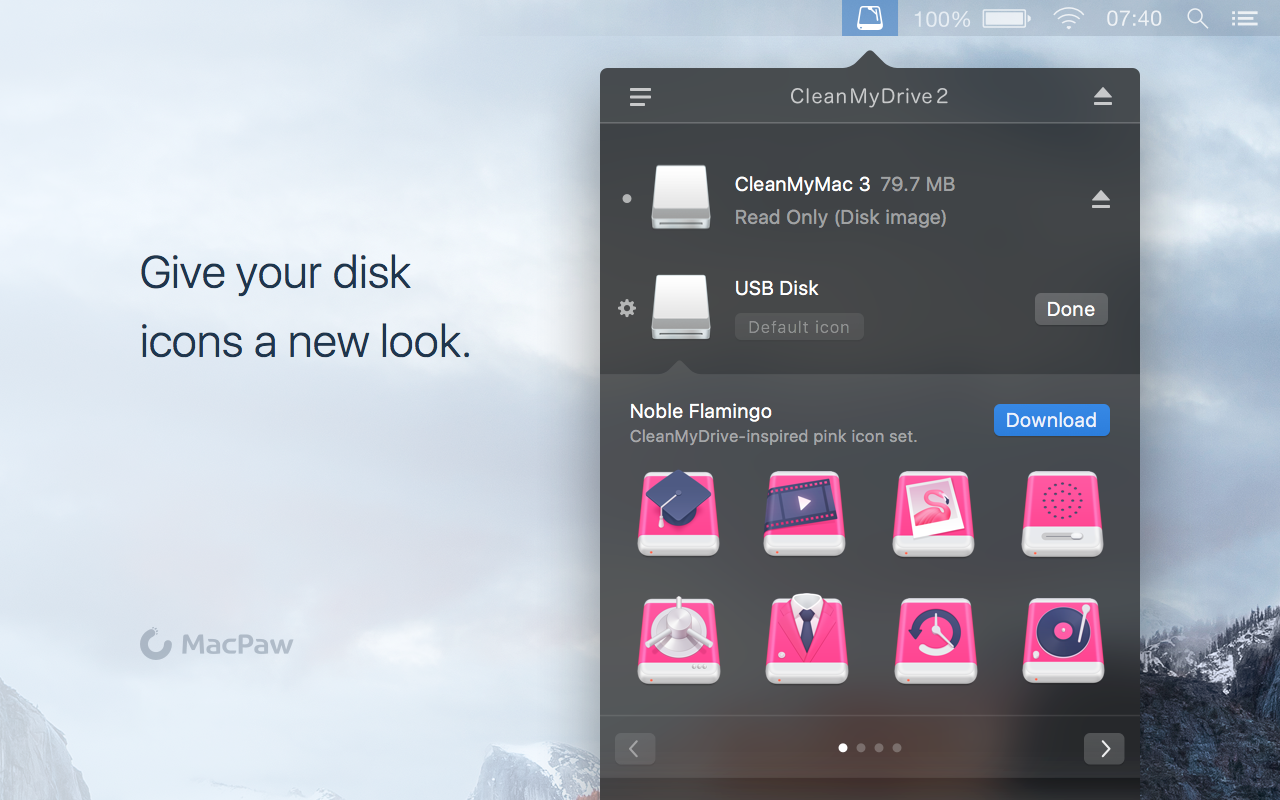Image resolution: width=1280 pixels, height=800 pixels.
Task: Choose the speaker grille drive icon
Action: (x=1062, y=513)
